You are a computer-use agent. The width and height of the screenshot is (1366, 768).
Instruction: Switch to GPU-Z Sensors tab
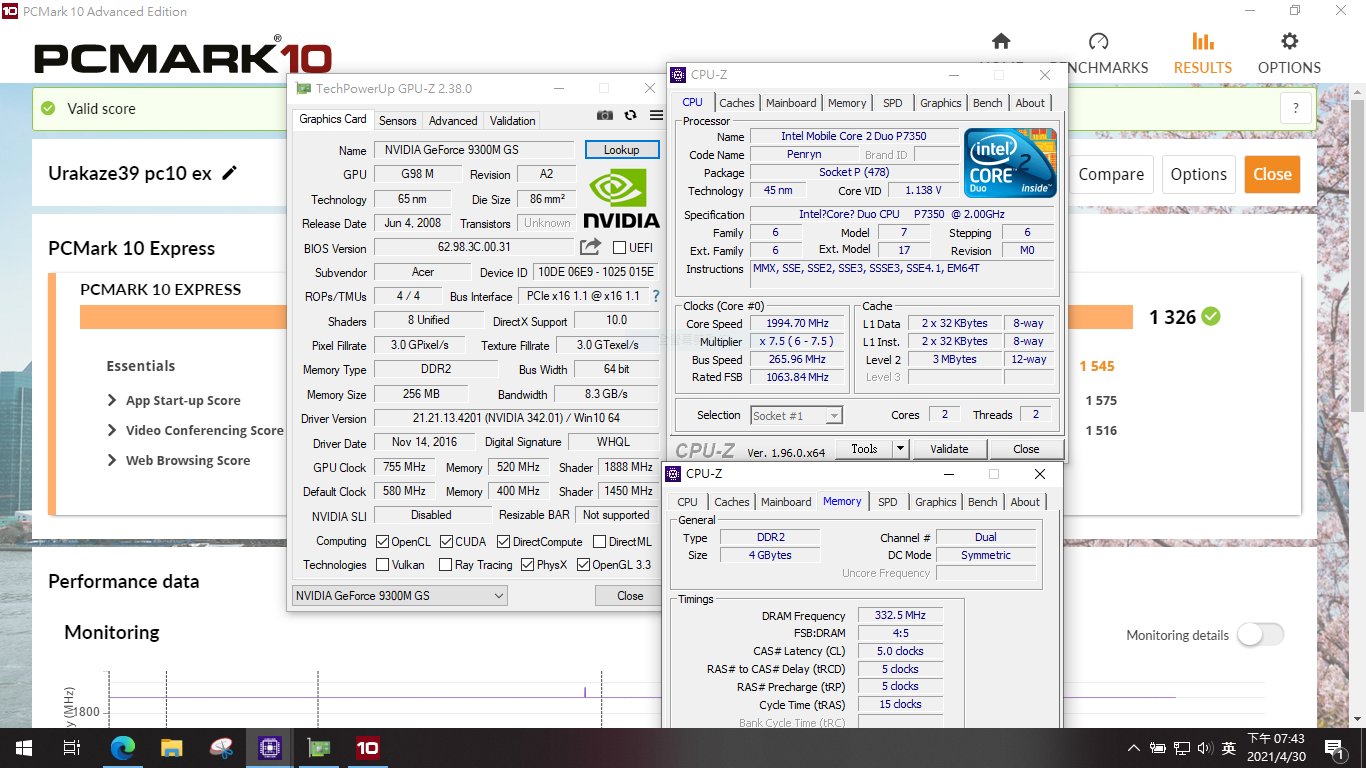[397, 120]
